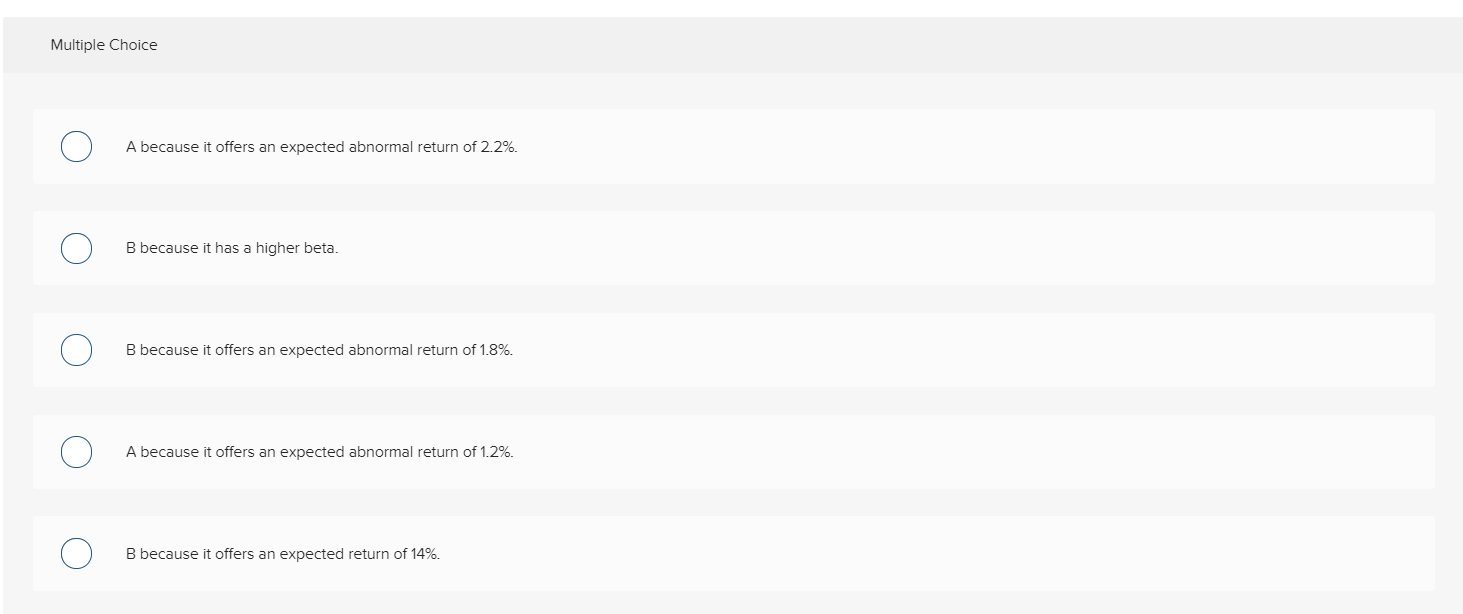
Task: Choose the radio button for the 1.2% abnormal return answer
Action: coord(76,452)
